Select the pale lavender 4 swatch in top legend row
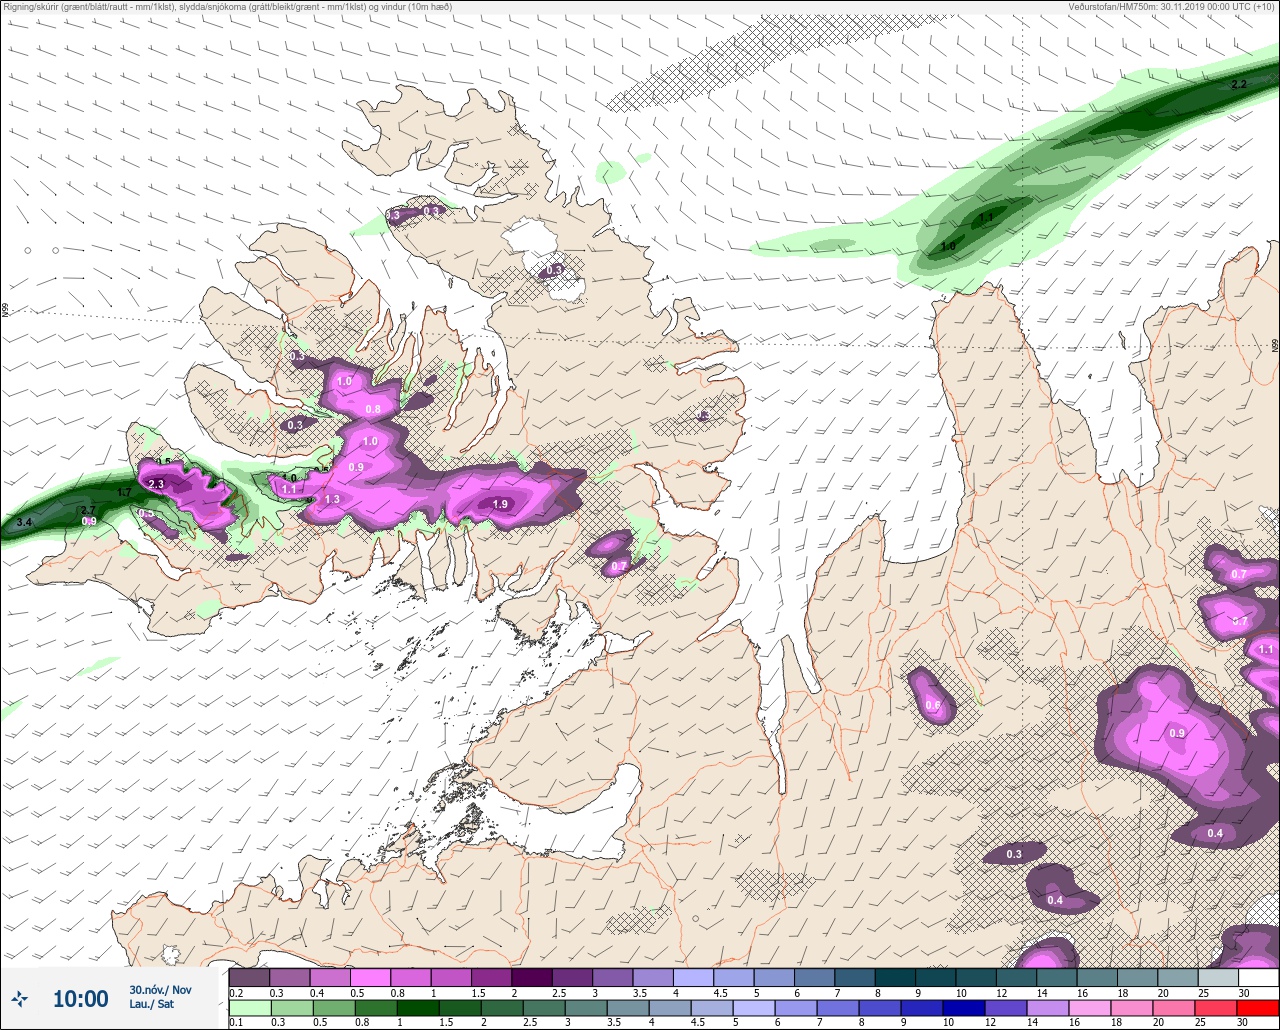Screen dimensions: 1280x1030 [694, 977]
